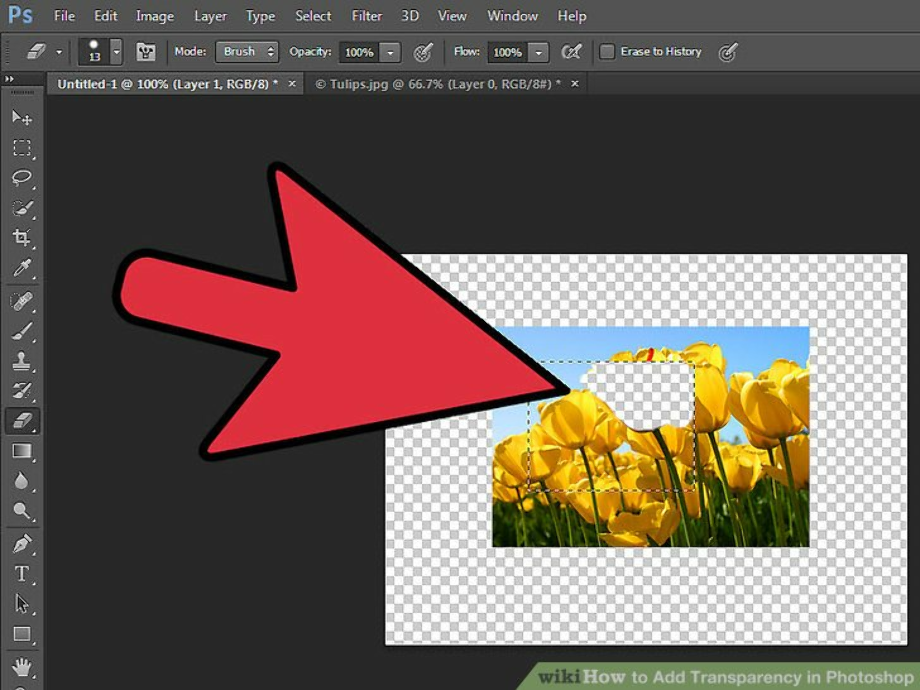Toggle airbrush mode in the options bar

coord(423,51)
